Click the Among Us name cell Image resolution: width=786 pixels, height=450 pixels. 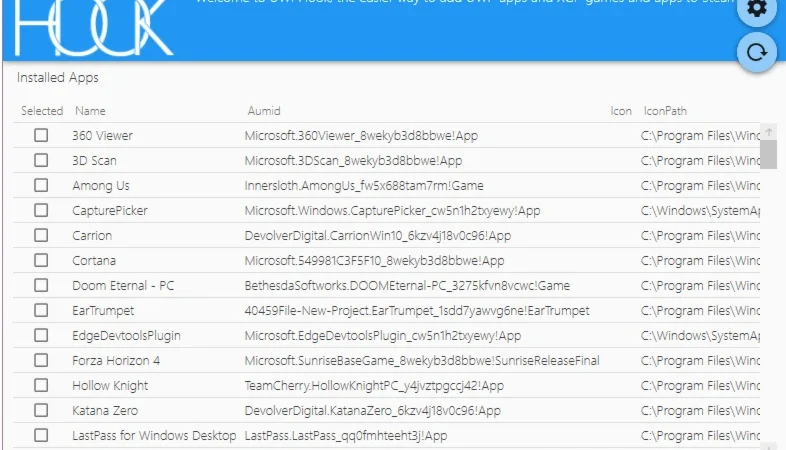(101, 185)
